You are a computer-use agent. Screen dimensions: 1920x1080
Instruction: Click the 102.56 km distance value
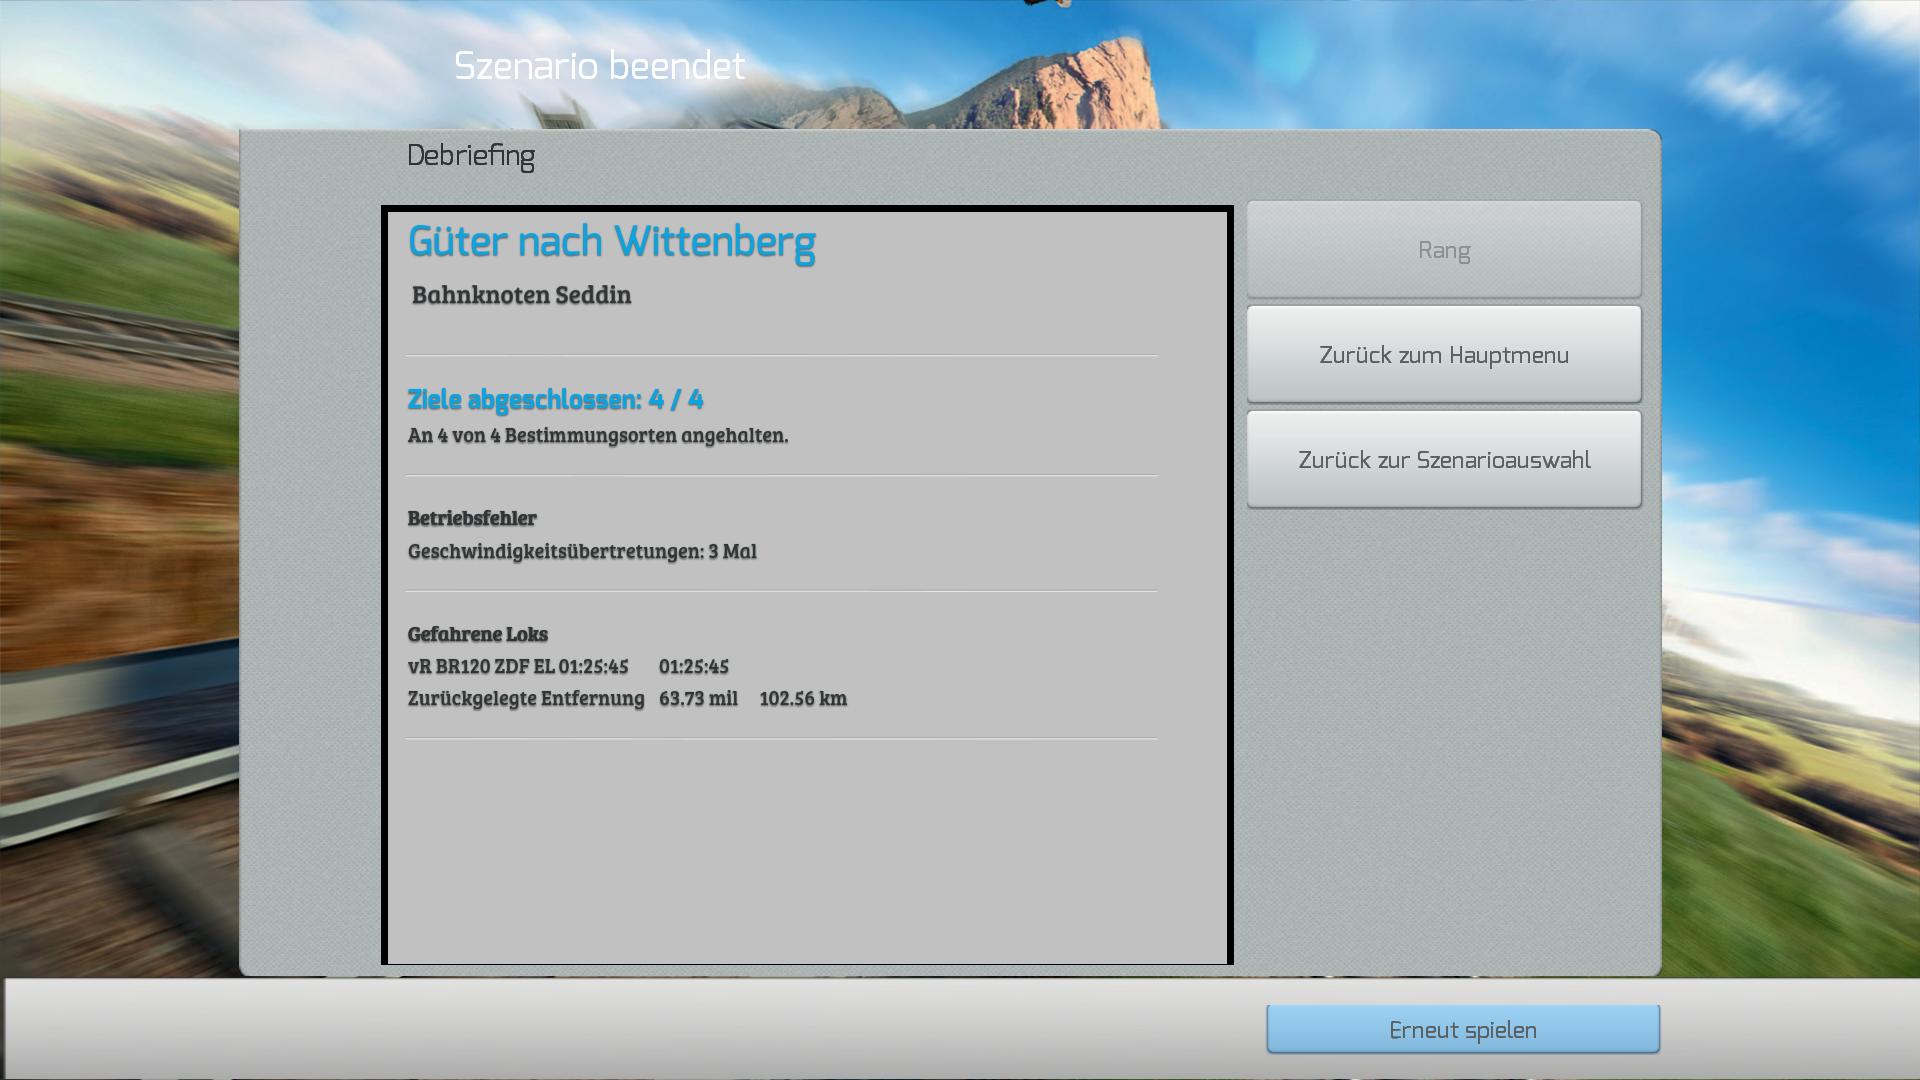(802, 698)
